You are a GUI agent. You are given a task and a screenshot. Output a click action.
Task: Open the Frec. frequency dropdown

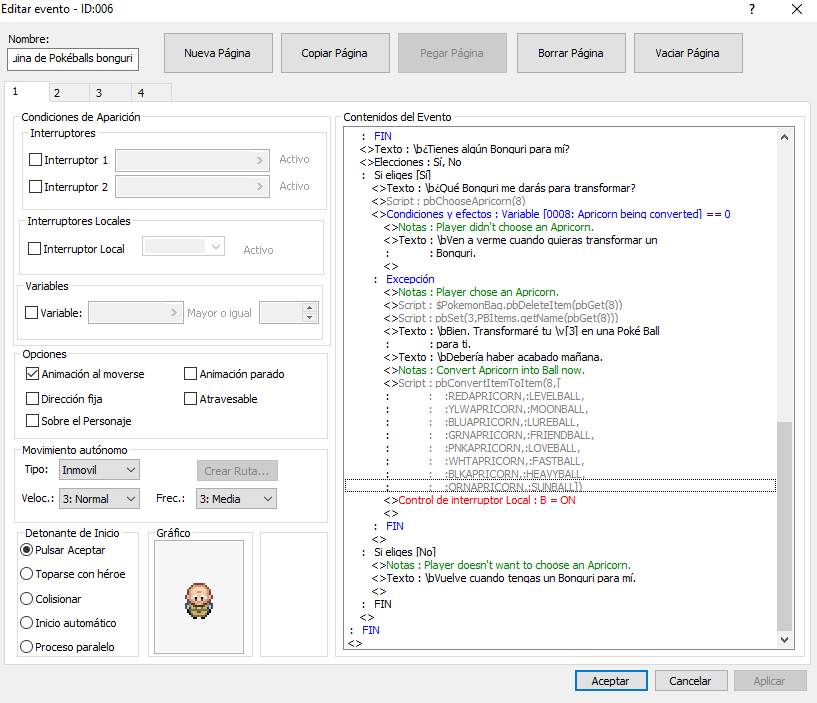click(x=235, y=498)
